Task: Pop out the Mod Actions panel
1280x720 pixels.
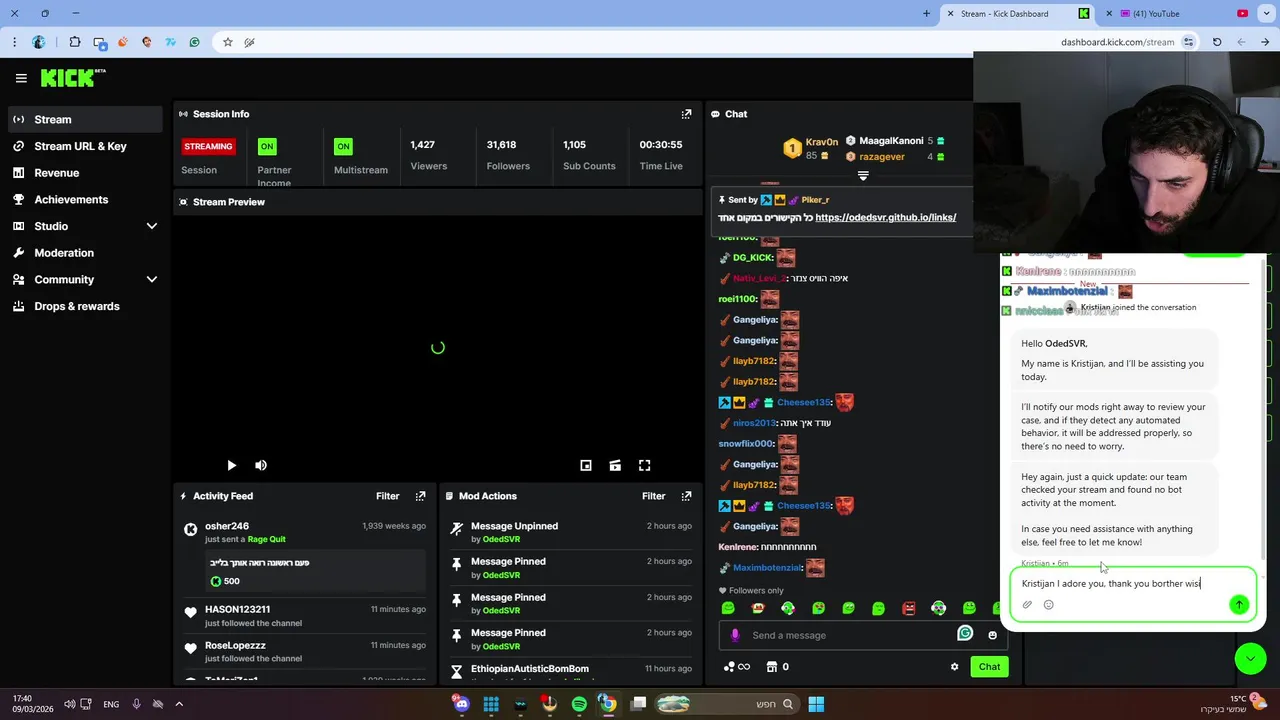Action: pyautogui.click(x=686, y=496)
